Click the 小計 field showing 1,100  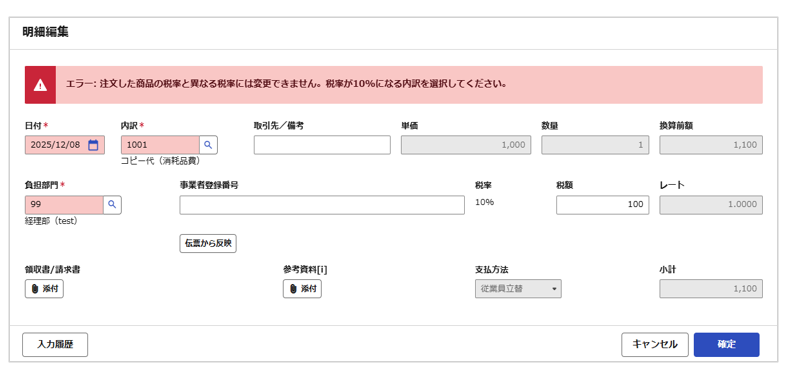711,289
